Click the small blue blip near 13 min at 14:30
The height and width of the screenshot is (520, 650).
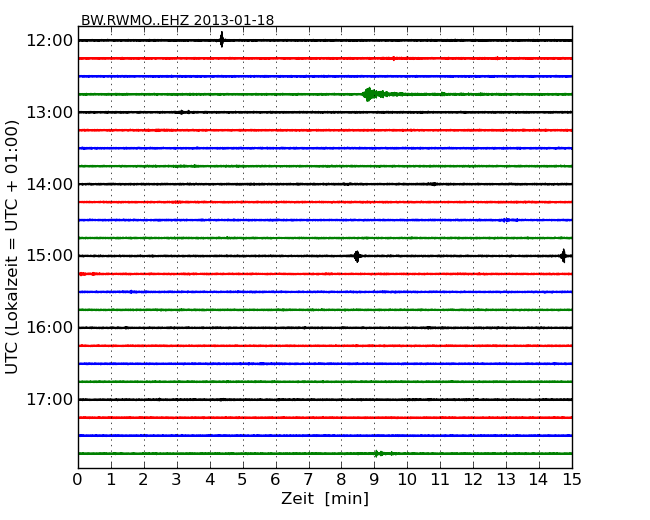point(510,220)
